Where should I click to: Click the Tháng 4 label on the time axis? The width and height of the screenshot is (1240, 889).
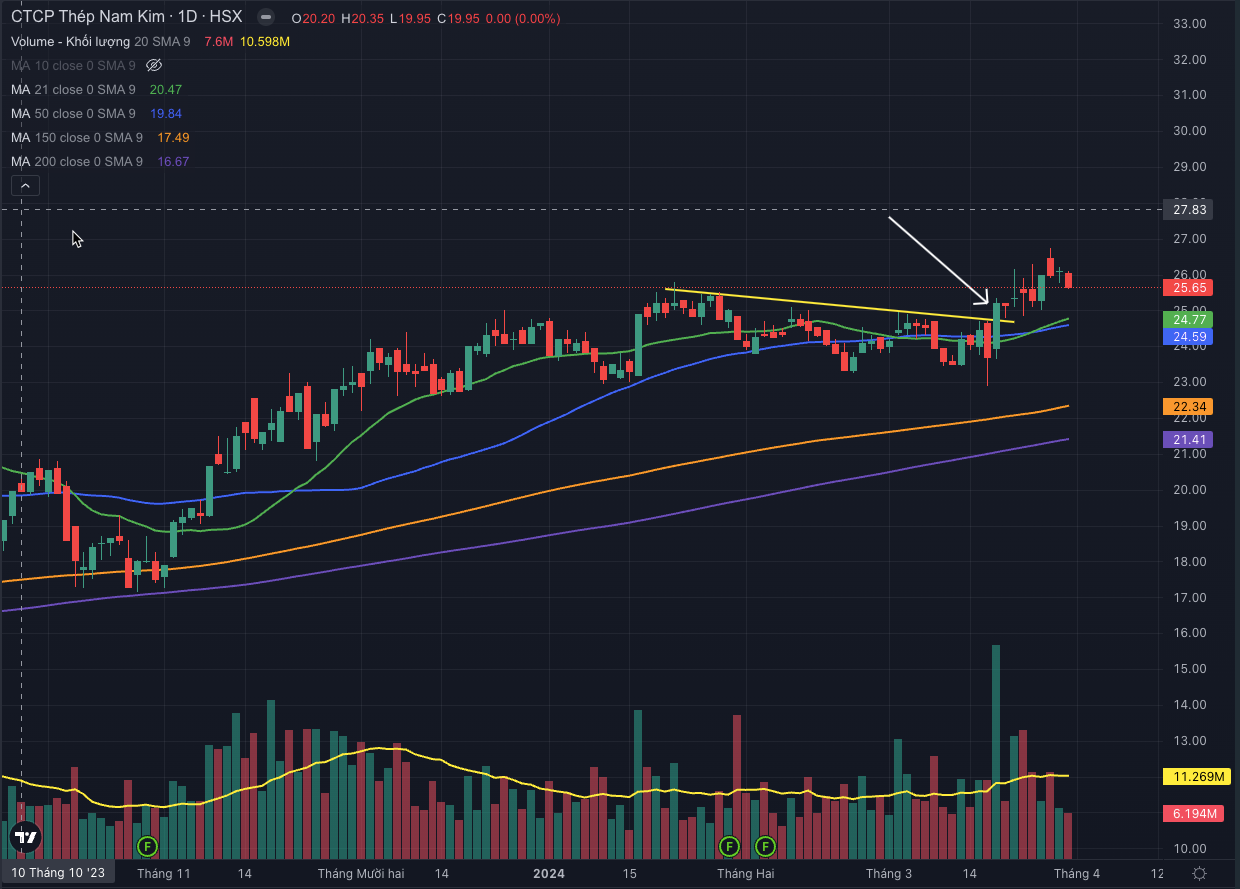click(x=1076, y=873)
